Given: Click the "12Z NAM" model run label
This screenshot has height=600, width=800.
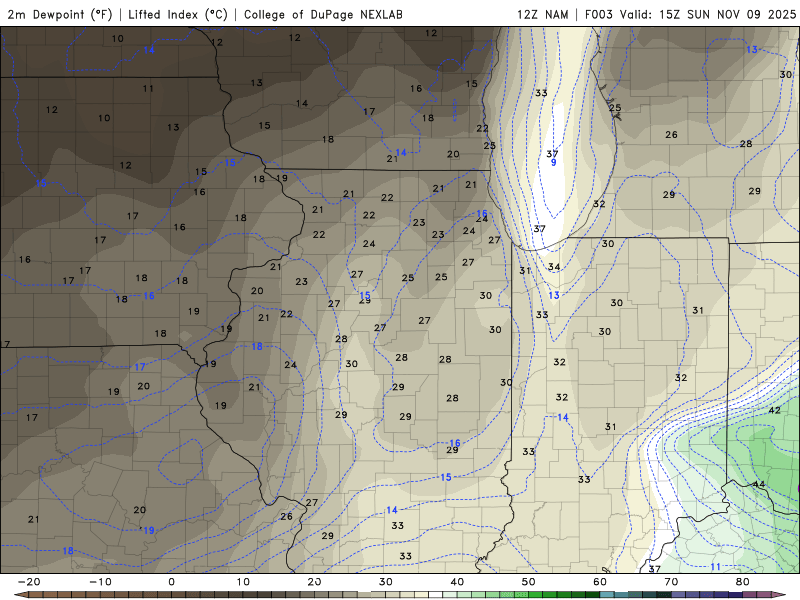Looking at the screenshot, I should pyautogui.click(x=542, y=15).
